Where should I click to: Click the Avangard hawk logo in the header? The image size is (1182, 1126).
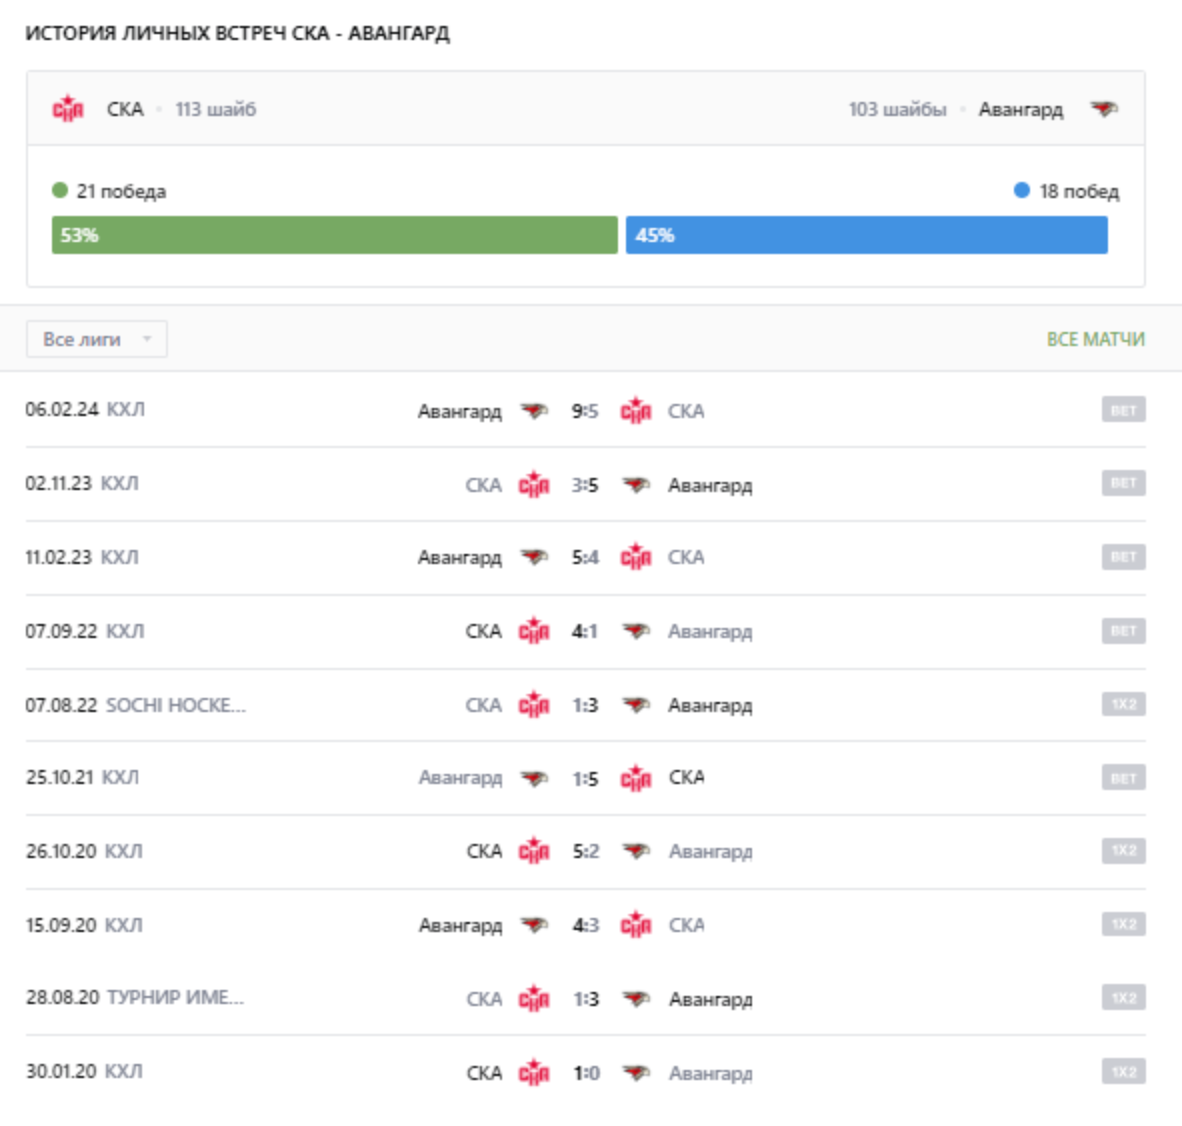point(1103,109)
